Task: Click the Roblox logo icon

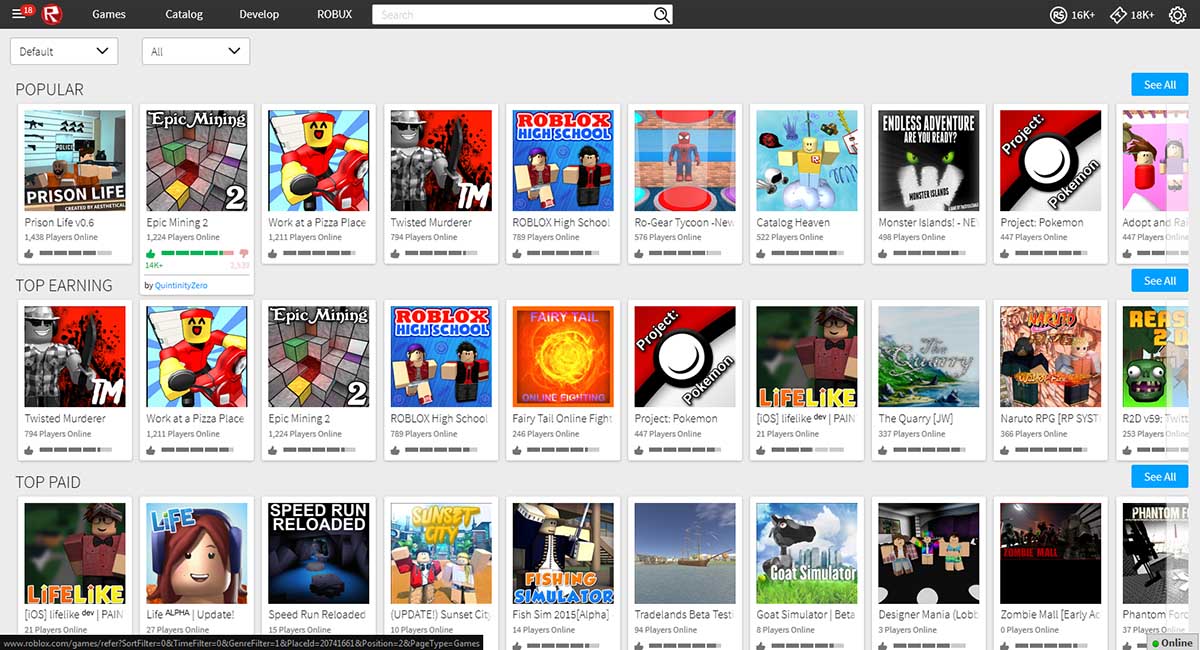Action: (52, 14)
